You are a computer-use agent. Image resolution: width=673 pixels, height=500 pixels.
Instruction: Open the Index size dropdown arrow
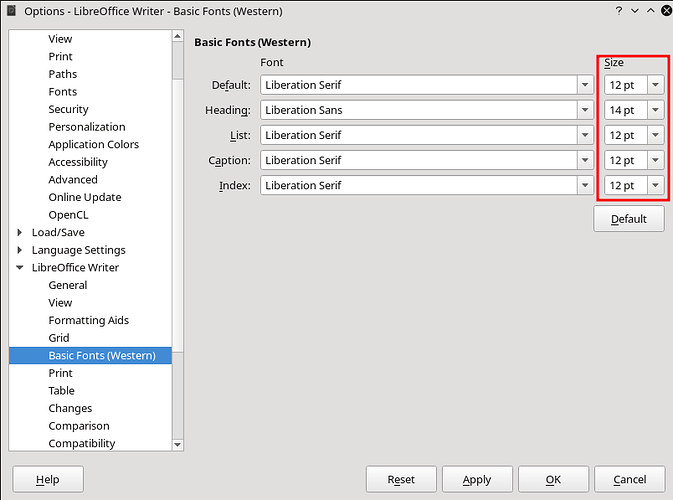coord(655,185)
